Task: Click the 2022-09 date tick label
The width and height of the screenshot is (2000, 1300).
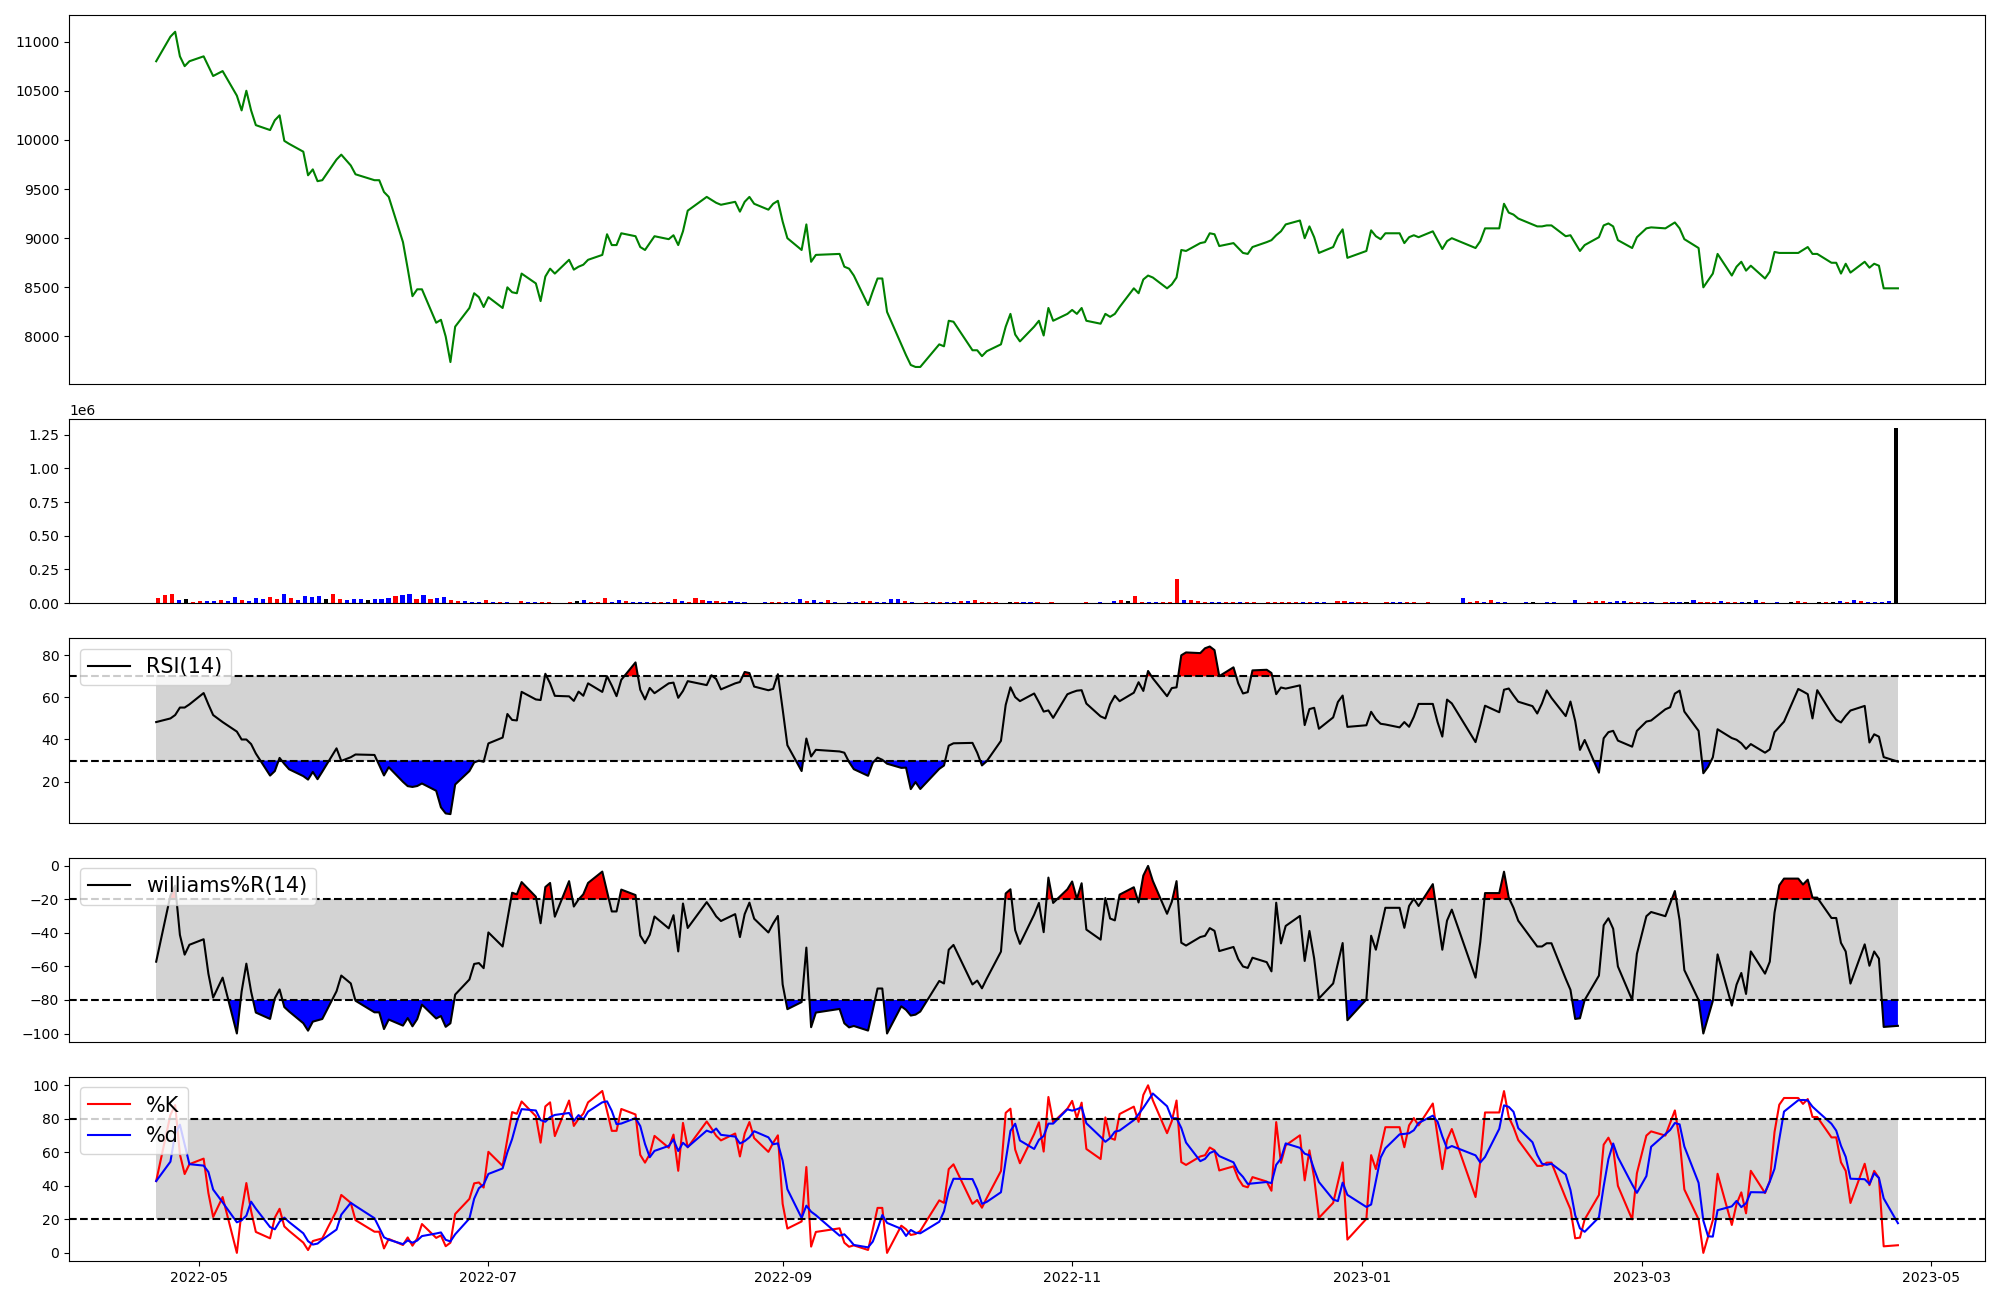Action: pyautogui.click(x=782, y=1277)
